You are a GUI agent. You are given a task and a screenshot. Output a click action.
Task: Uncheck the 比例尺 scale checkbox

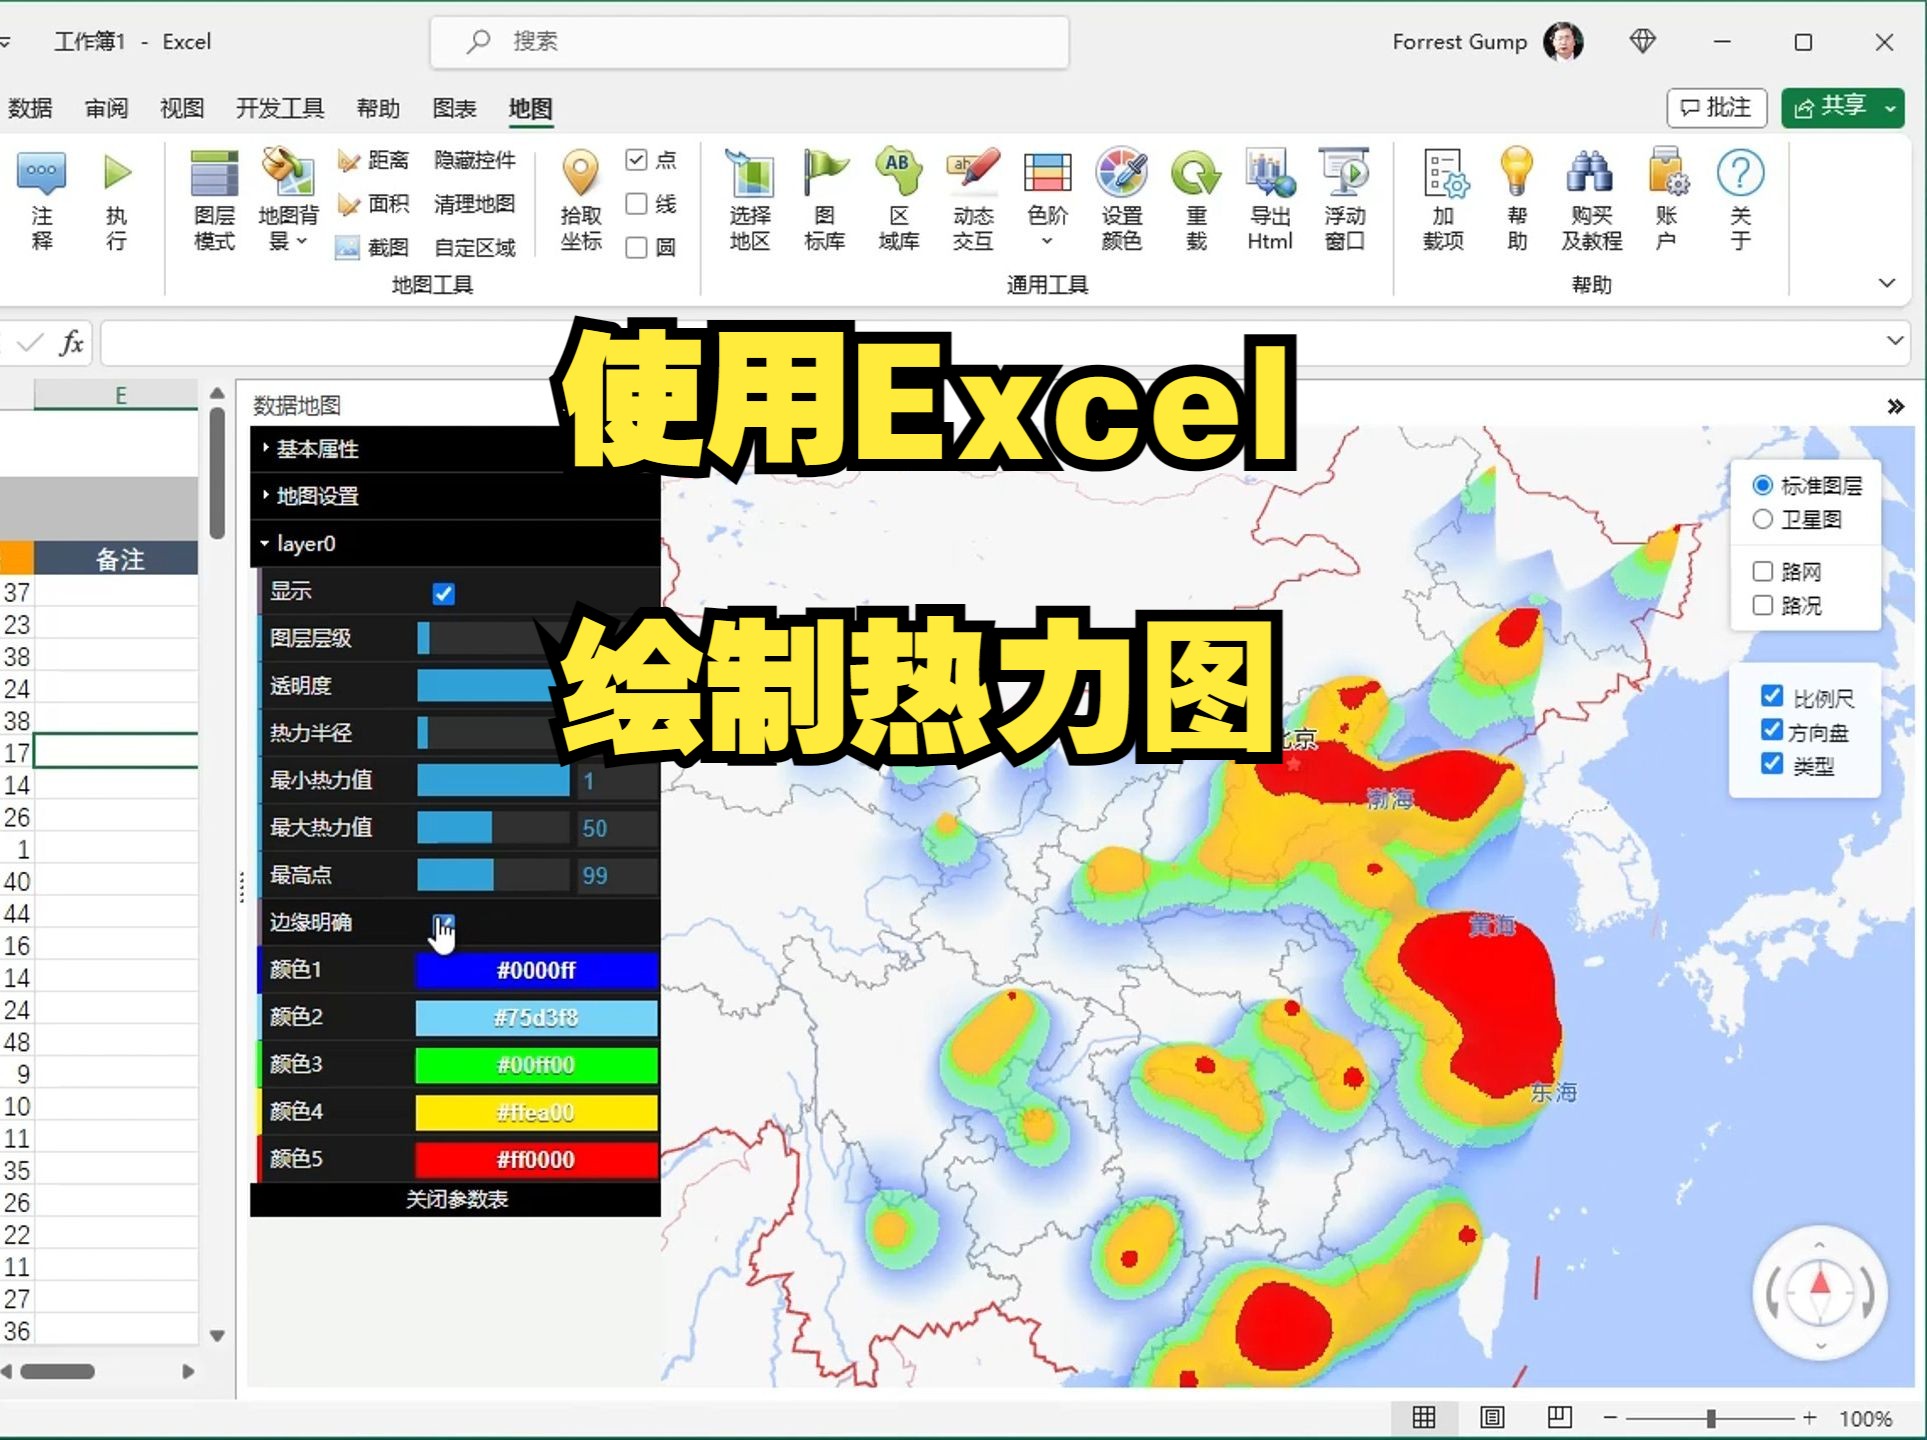(x=1772, y=696)
